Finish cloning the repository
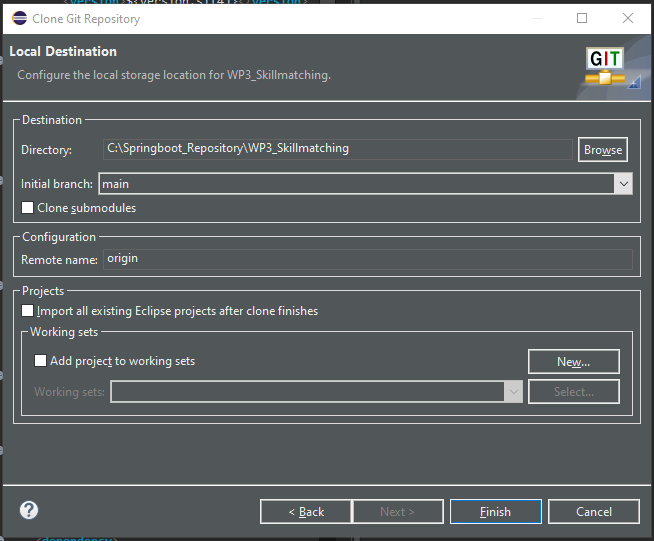The height and width of the screenshot is (541, 654). 496,511
